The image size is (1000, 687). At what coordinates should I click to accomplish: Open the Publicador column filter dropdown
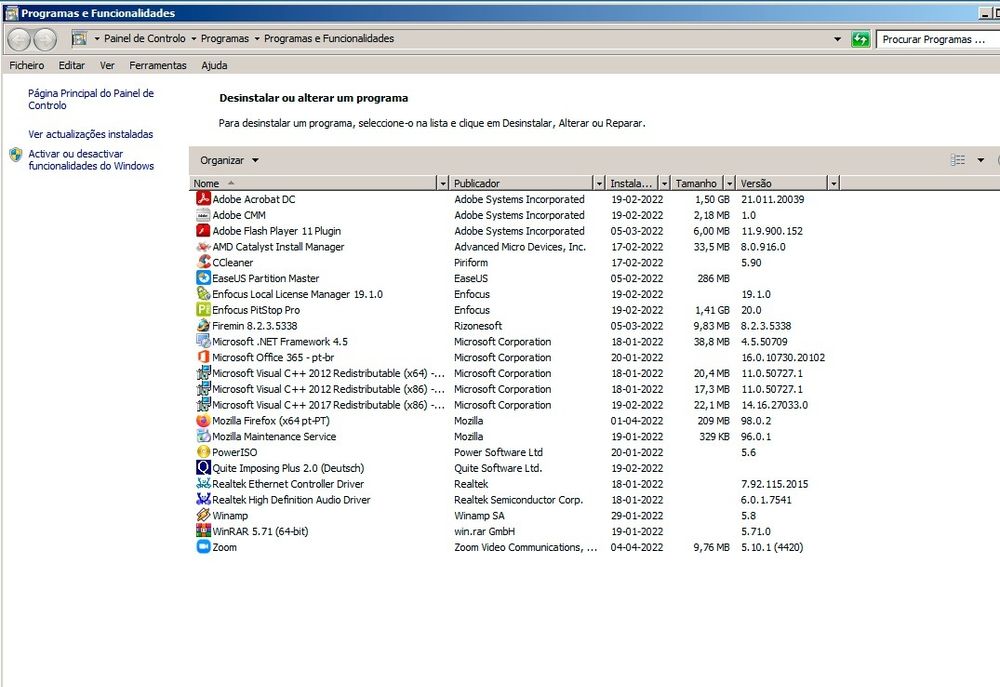click(x=599, y=184)
